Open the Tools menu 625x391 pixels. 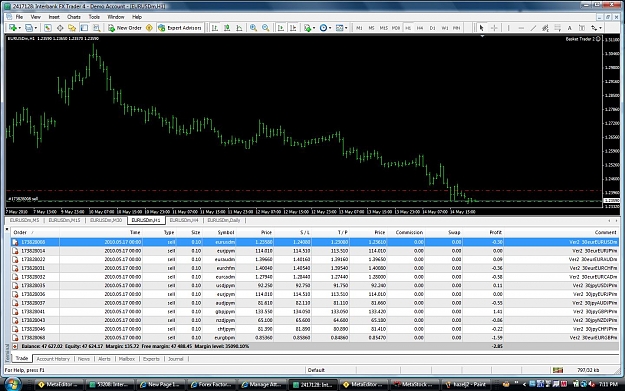tap(94, 17)
